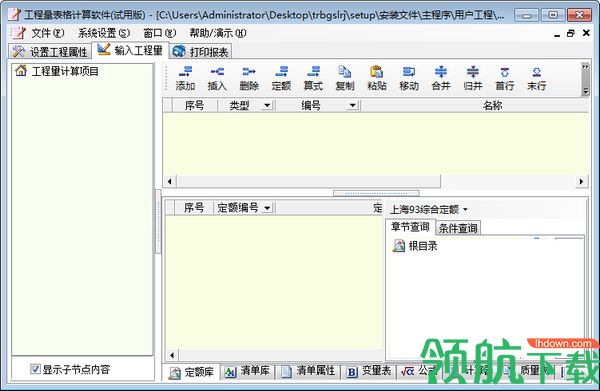The image size is (600, 391).
Task: Close the inner document window
Action: click(586, 33)
